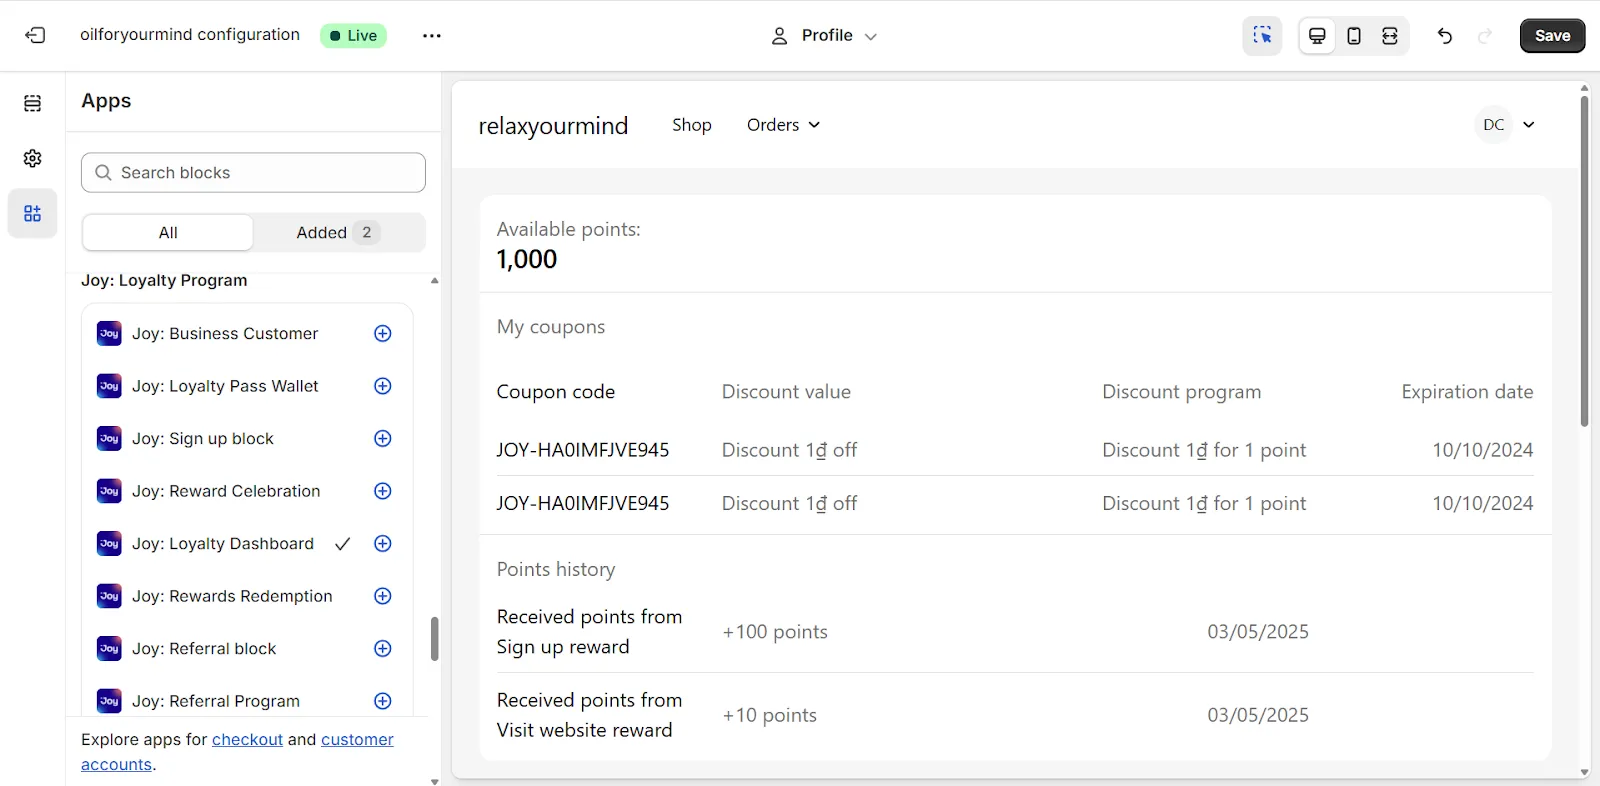The height and width of the screenshot is (786, 1600).
Task: Click the Coupon code column header
Action: click(x=556, y=392)
